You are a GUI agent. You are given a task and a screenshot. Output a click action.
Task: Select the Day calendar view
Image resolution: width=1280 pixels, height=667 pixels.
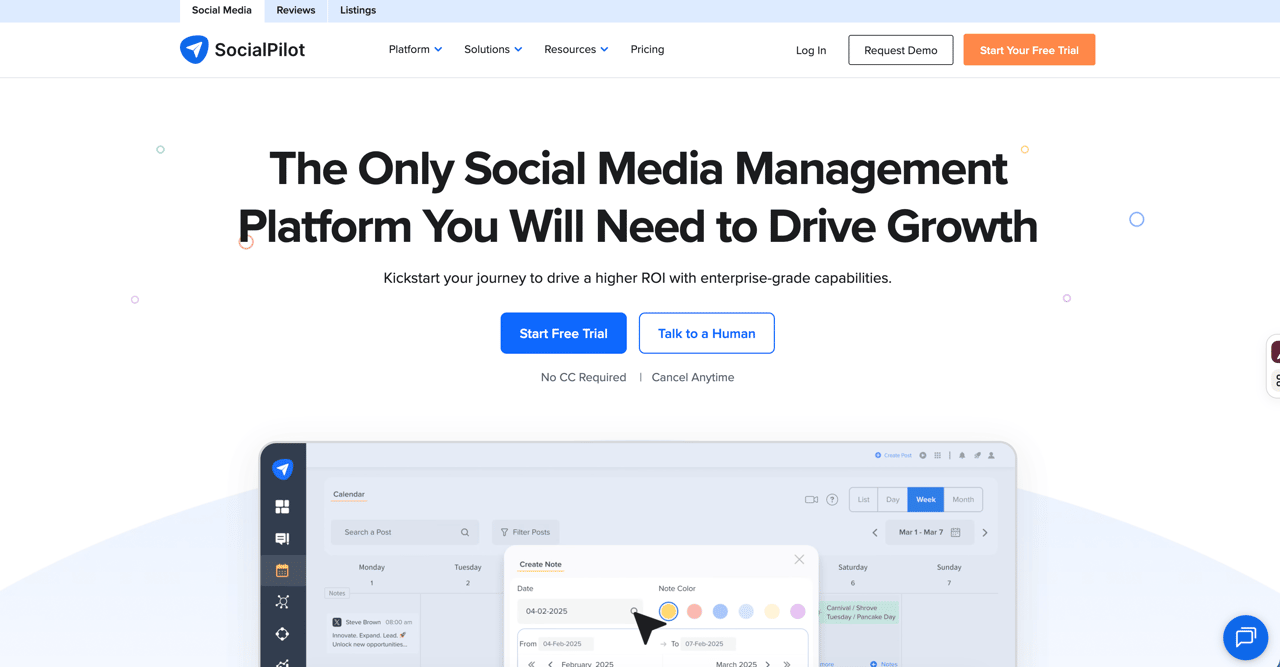point(893,499)
